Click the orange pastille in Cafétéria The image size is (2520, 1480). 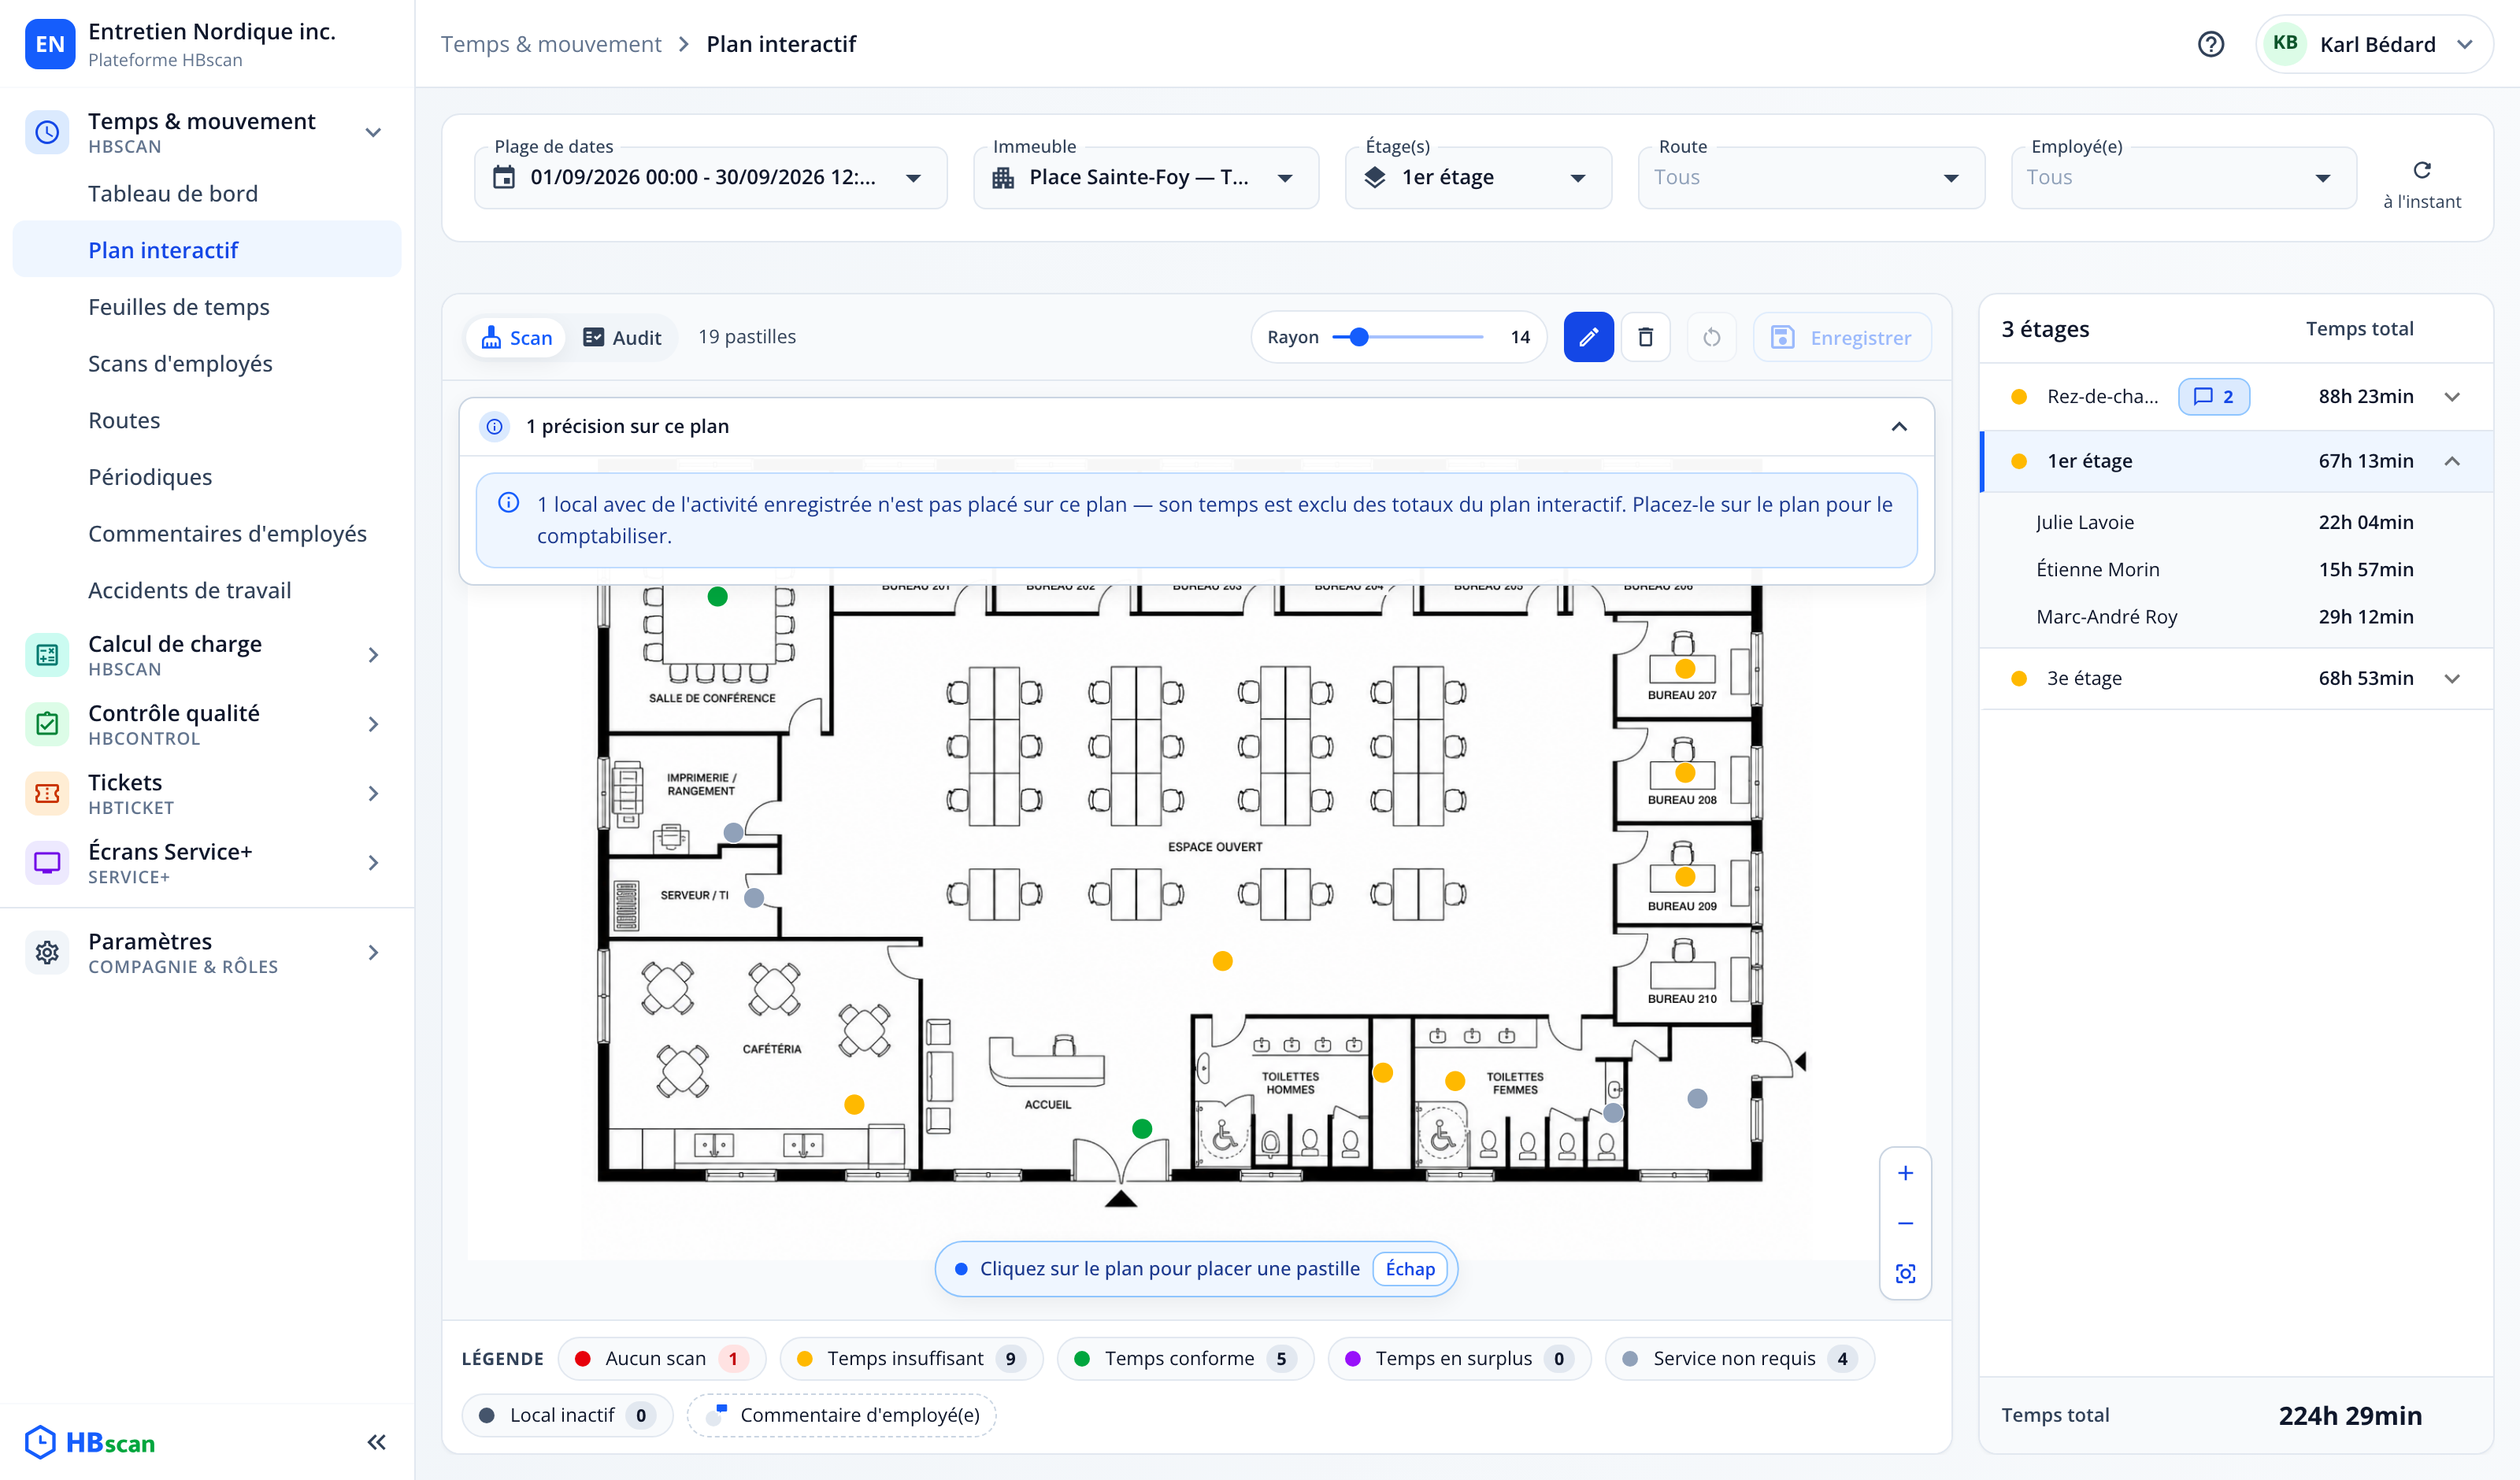pyautogui.click(x=854, y=1104)
